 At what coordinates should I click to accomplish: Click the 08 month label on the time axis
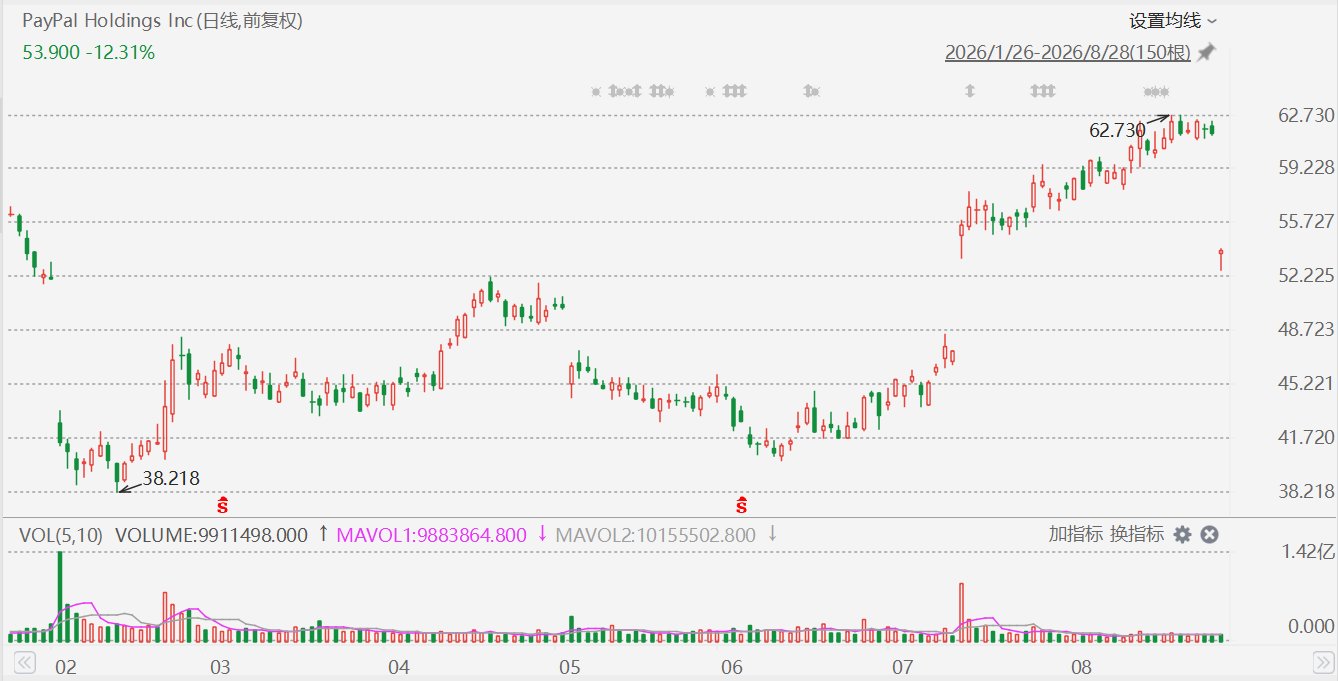click(x=1079, y=665)
